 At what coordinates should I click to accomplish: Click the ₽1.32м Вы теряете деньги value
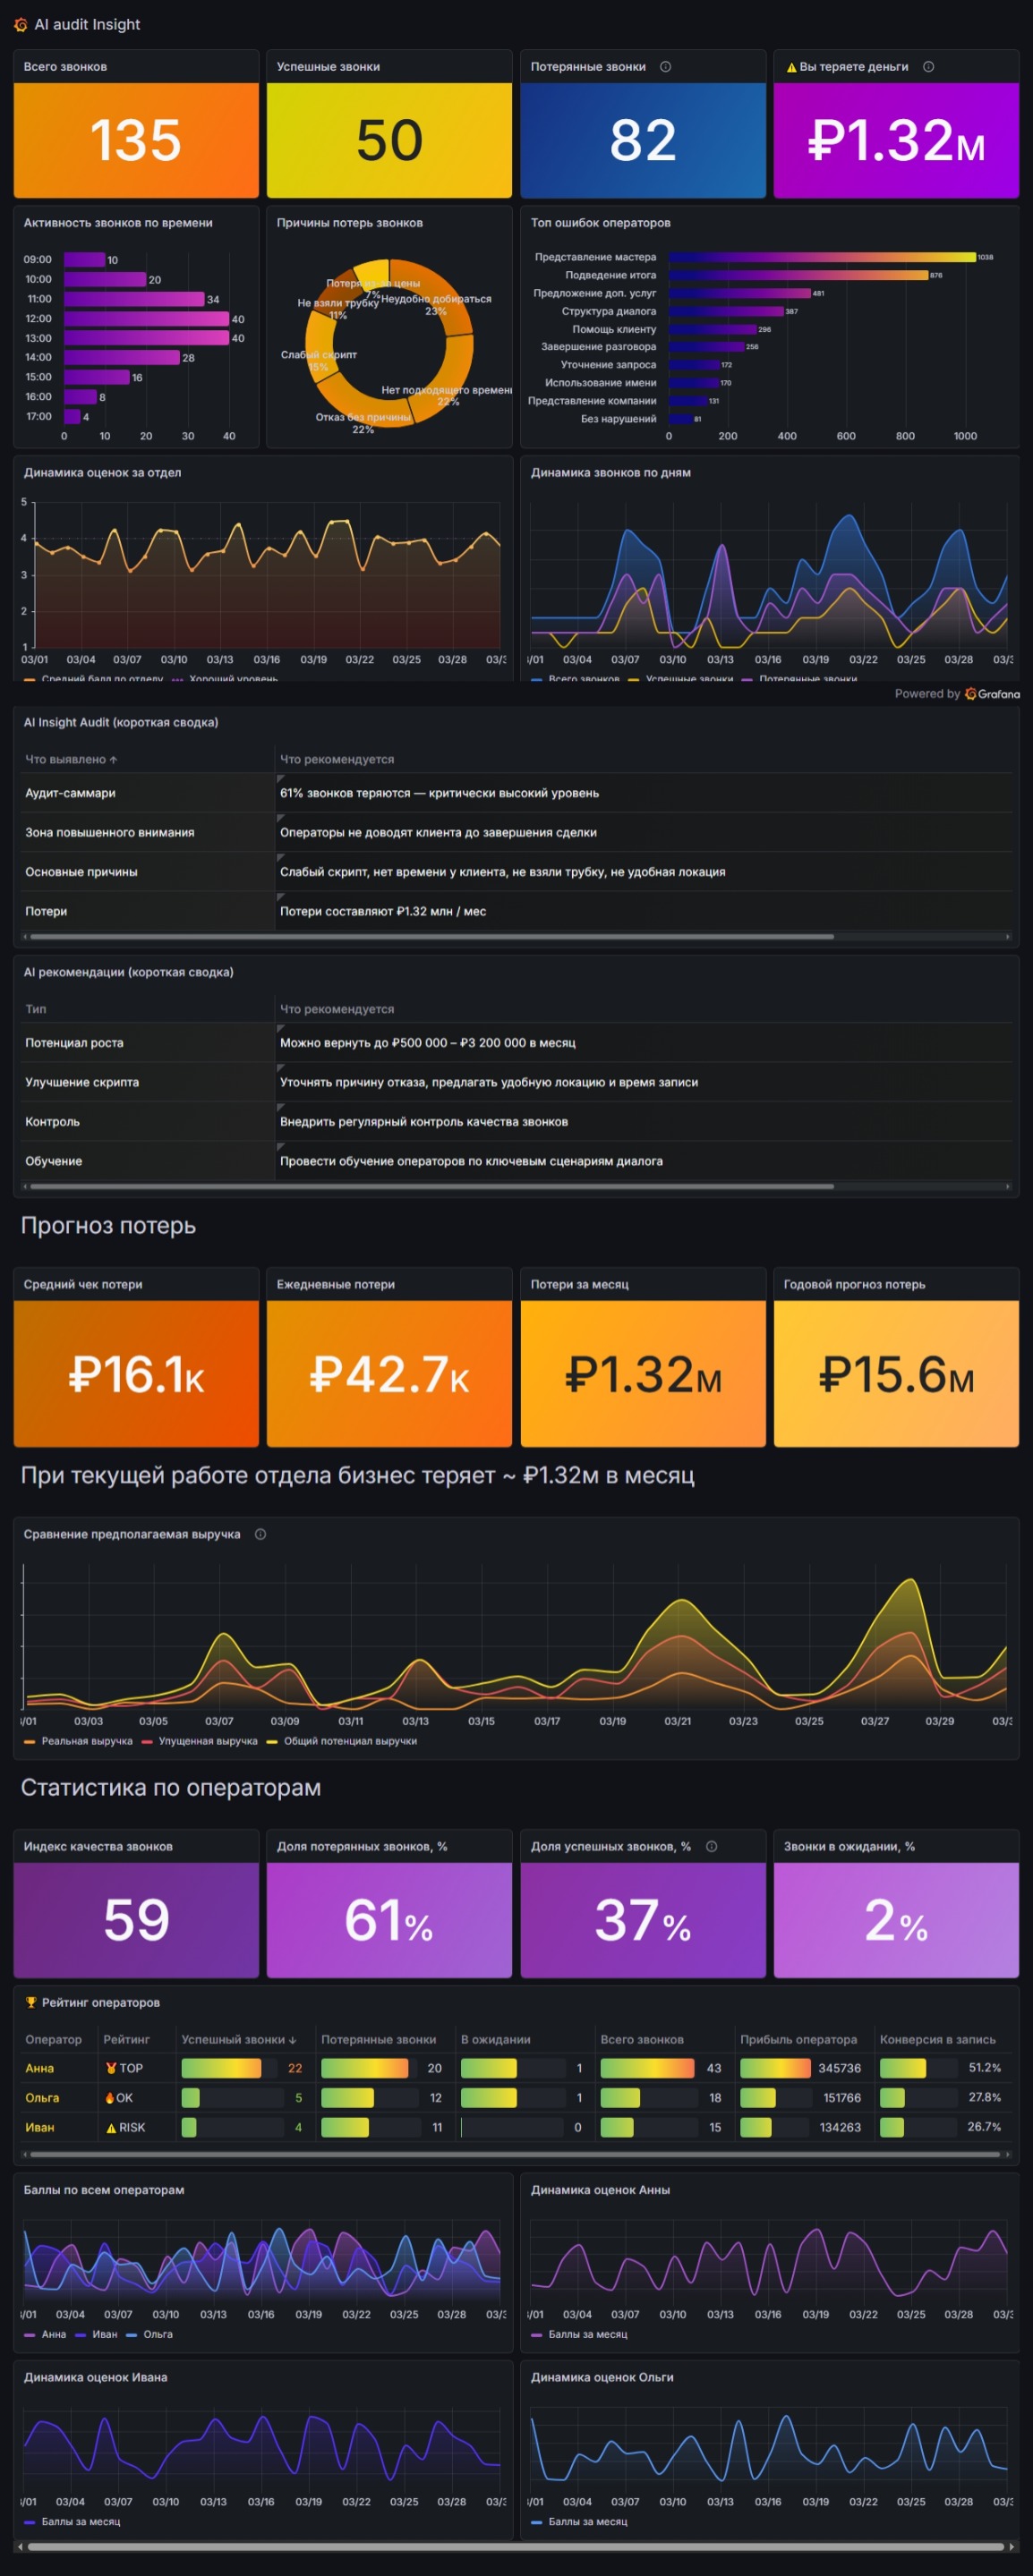click(896, 141)
